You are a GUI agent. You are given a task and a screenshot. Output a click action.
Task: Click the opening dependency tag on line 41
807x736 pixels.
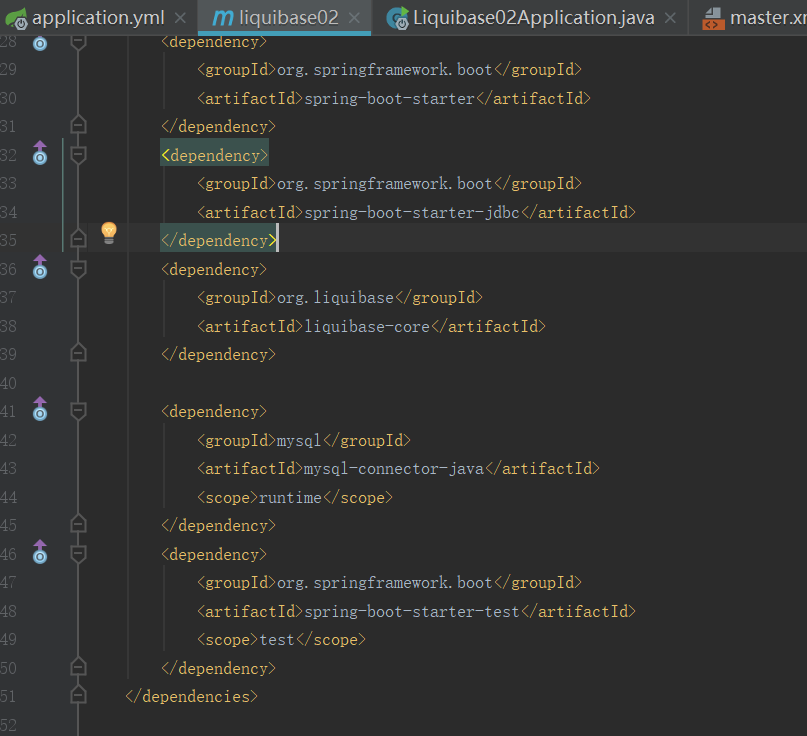tap(214, 412)
